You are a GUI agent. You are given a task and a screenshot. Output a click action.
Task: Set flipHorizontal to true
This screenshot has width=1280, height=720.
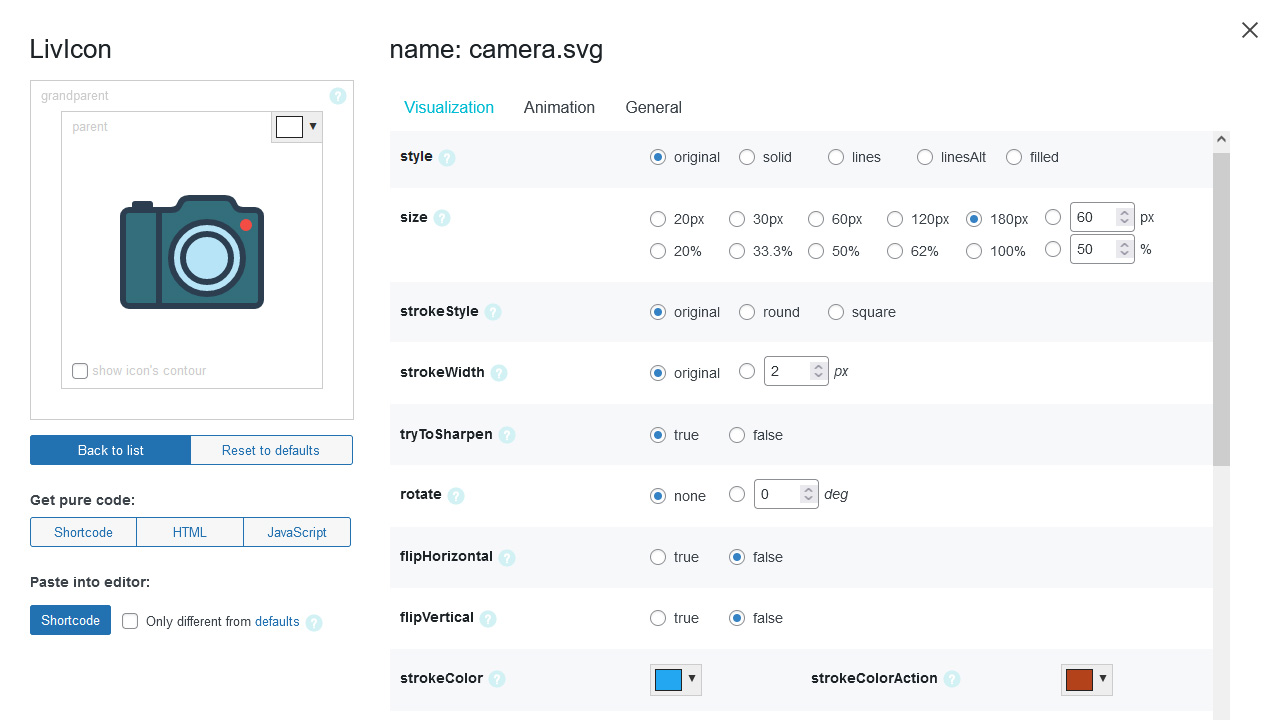[x=658, y=557]
